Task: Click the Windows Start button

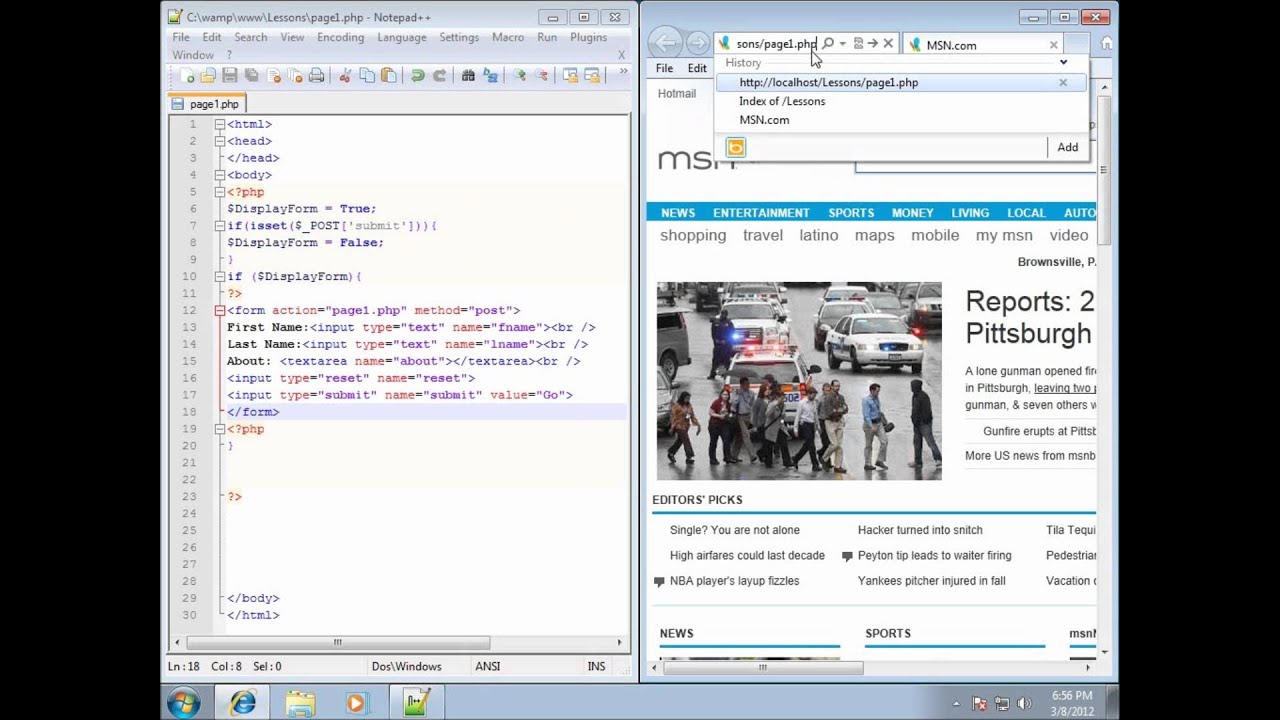Action: click(184, 703)
